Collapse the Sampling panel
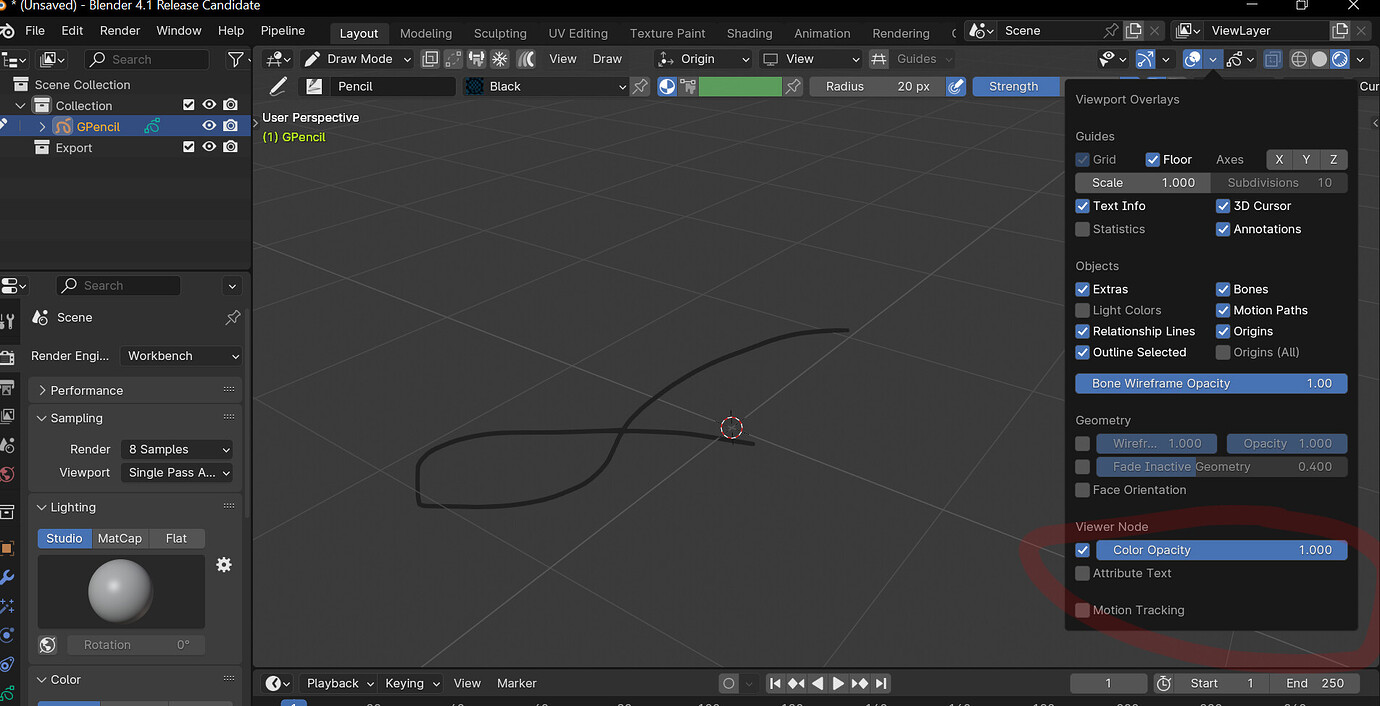1380x706 pixels. click(x=136, y=418)
